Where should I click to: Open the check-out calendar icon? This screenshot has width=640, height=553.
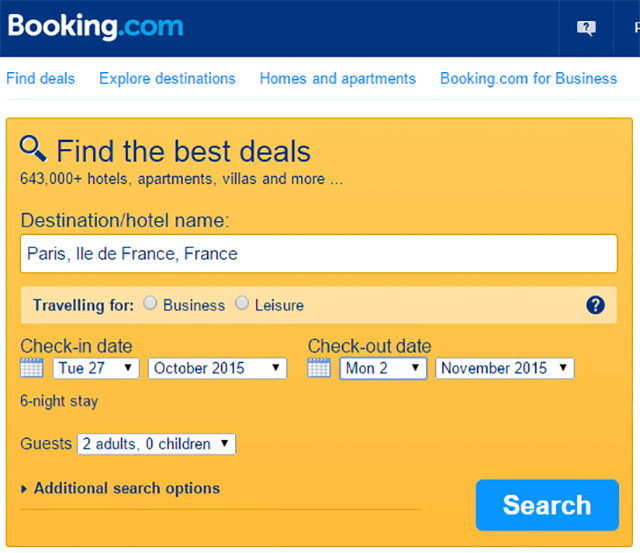319,368
